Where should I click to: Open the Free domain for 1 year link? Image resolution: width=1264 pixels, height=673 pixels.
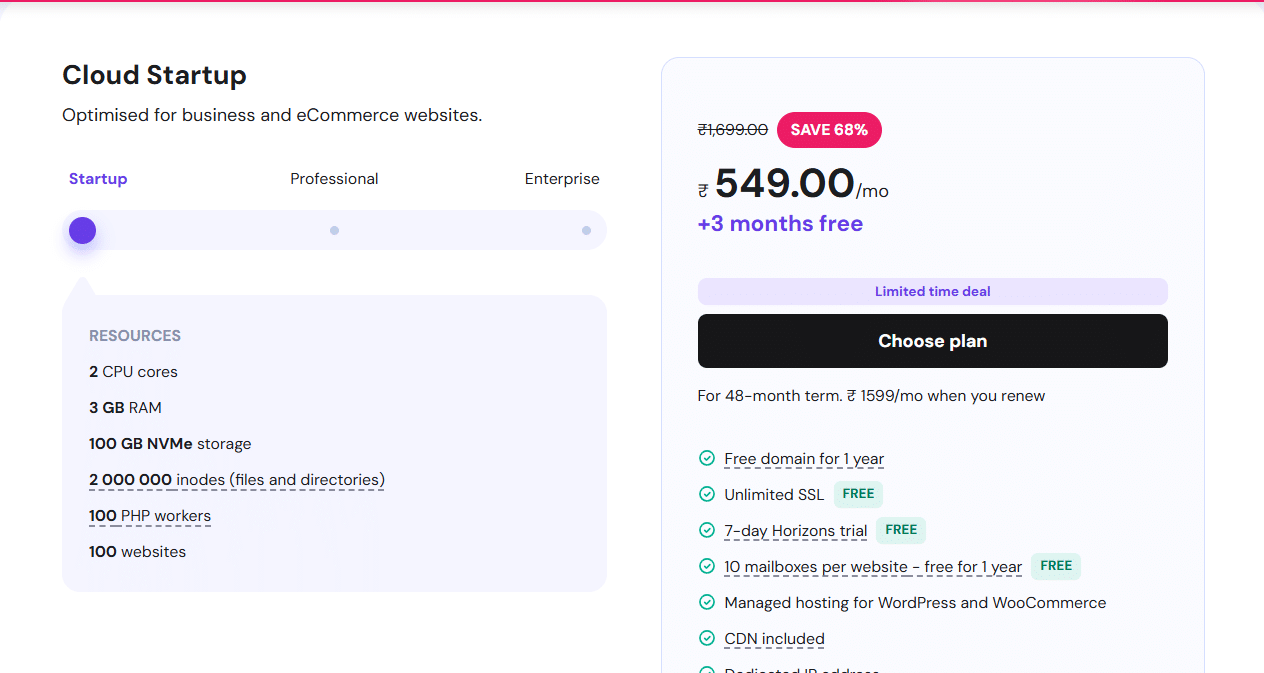803,458
